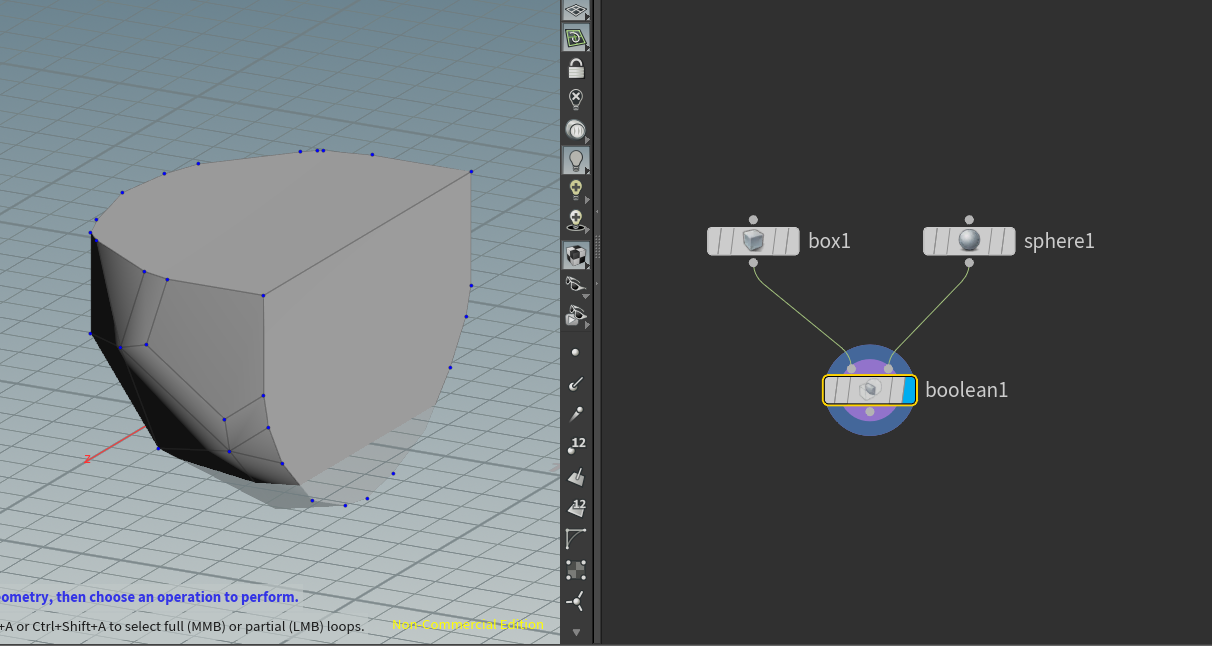Image resolution: width=1212 pixels, height=646 pixels.
Task: Select the box1 node
Action: 753,241
